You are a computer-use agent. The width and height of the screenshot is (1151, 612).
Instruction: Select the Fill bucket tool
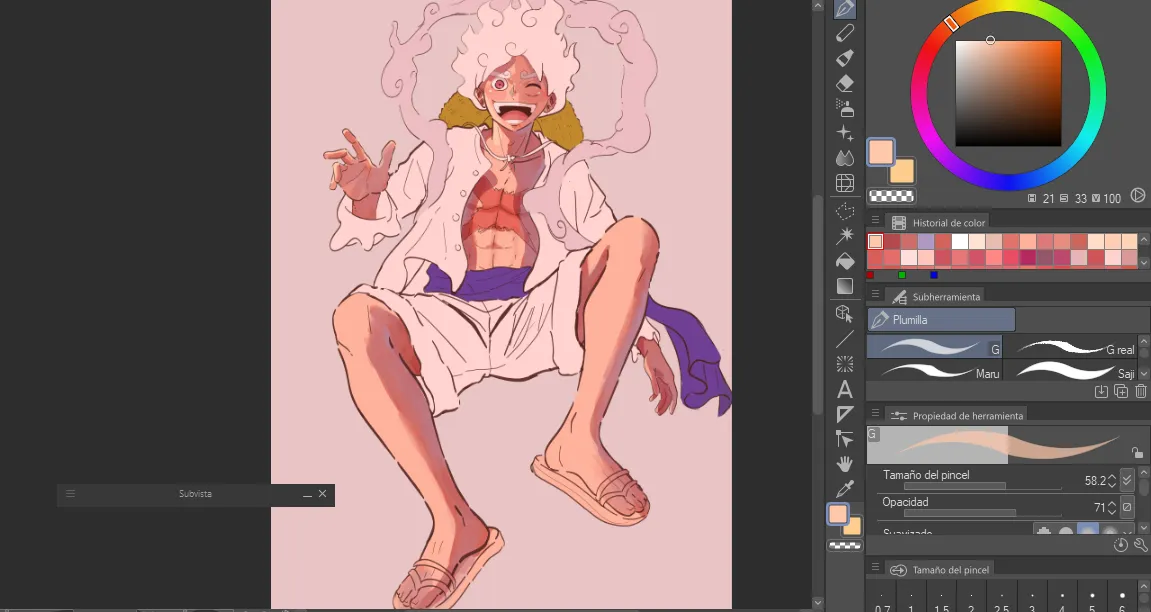click(x=845, y=261)
